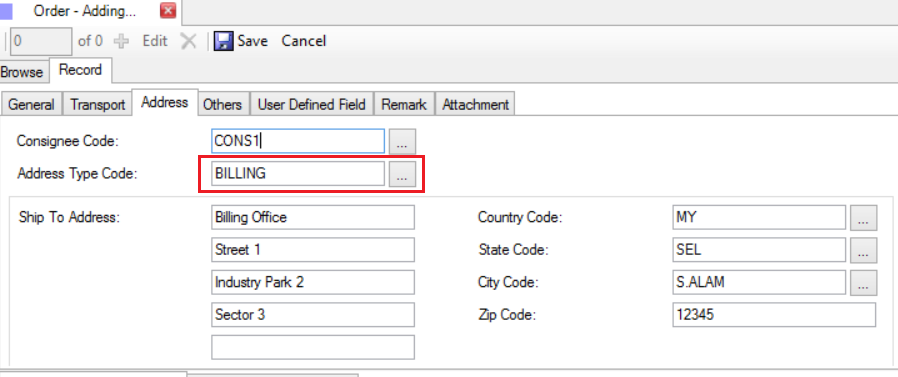Screen dimensions: 898x377
Task: Click the Address Type Code field BILLING
Action: [x=298, y=174]
